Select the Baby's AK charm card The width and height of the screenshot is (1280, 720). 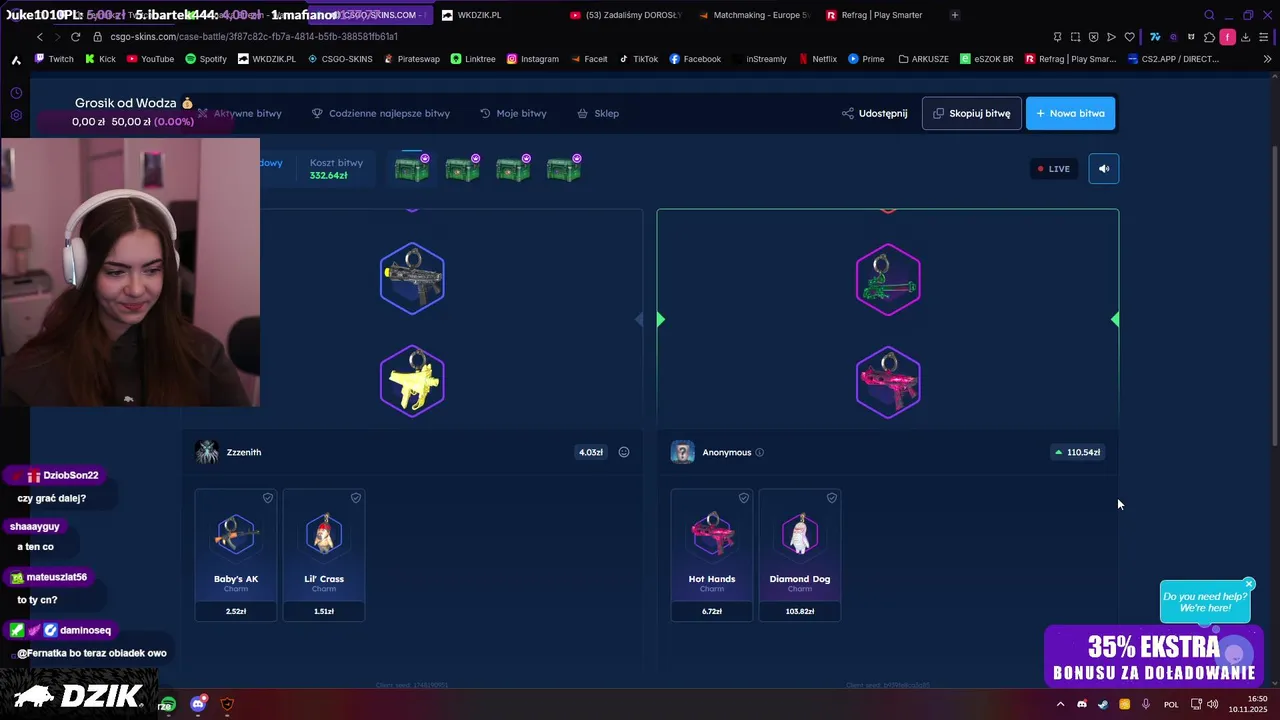click(x=236, y=555)
